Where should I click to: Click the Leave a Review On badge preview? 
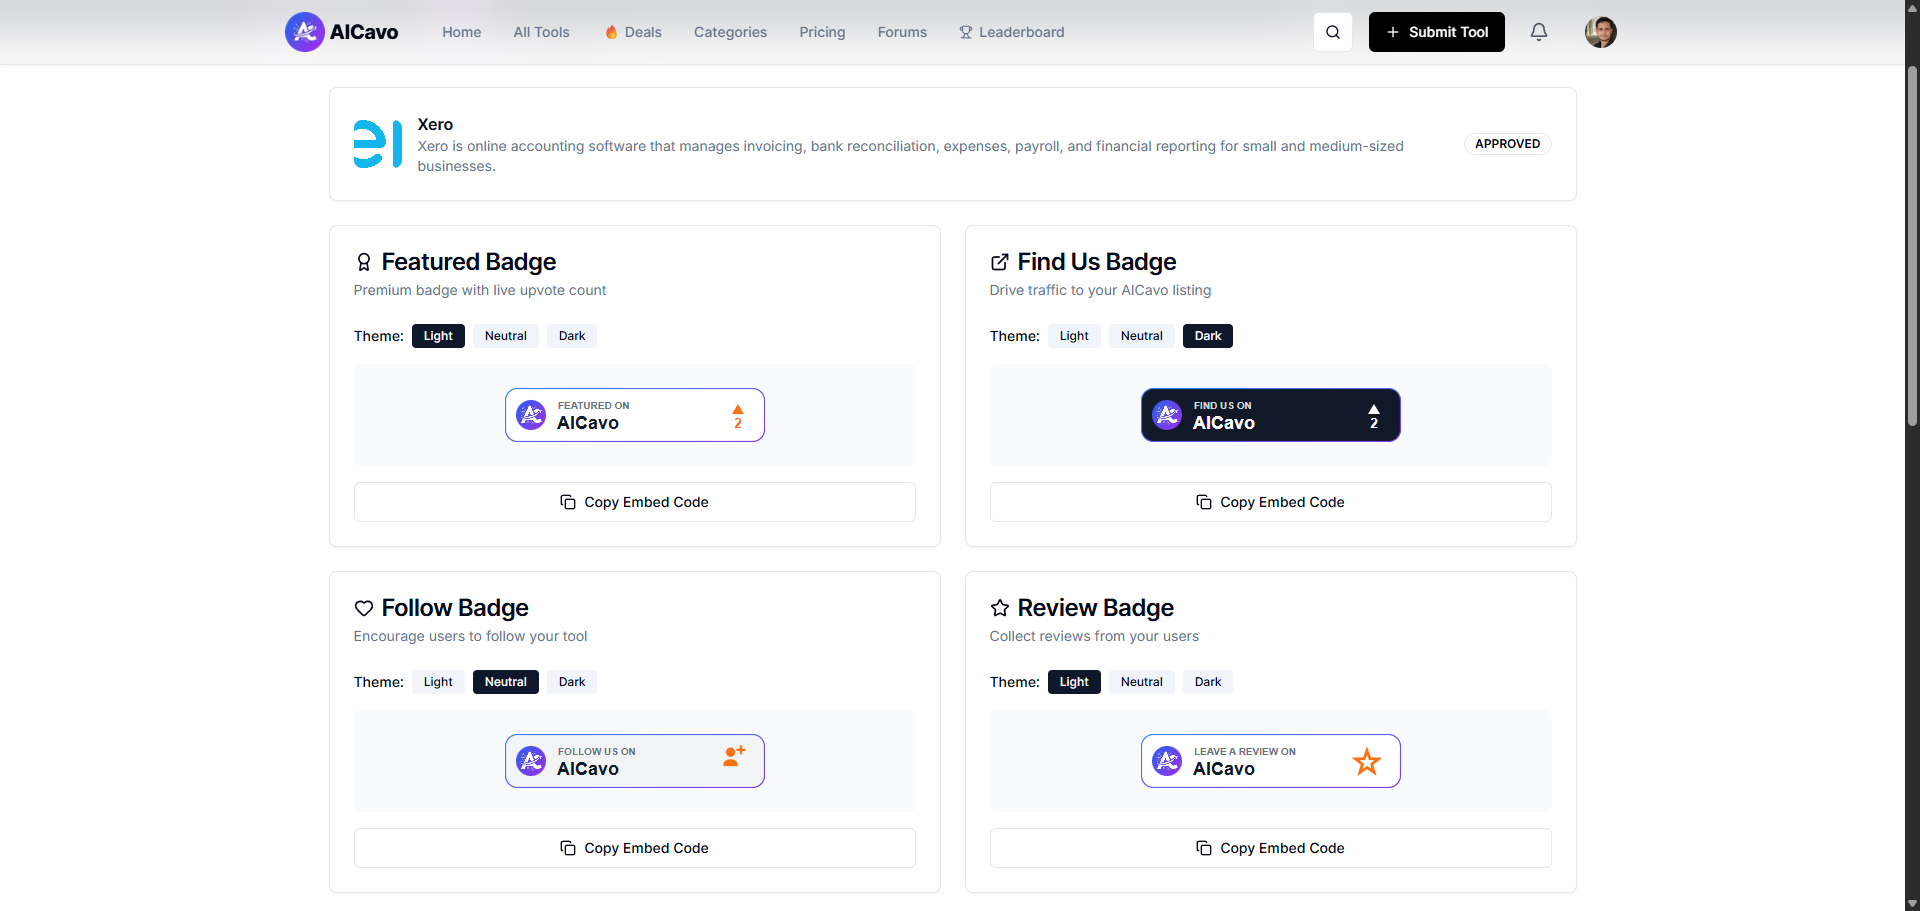[1271, 761]
